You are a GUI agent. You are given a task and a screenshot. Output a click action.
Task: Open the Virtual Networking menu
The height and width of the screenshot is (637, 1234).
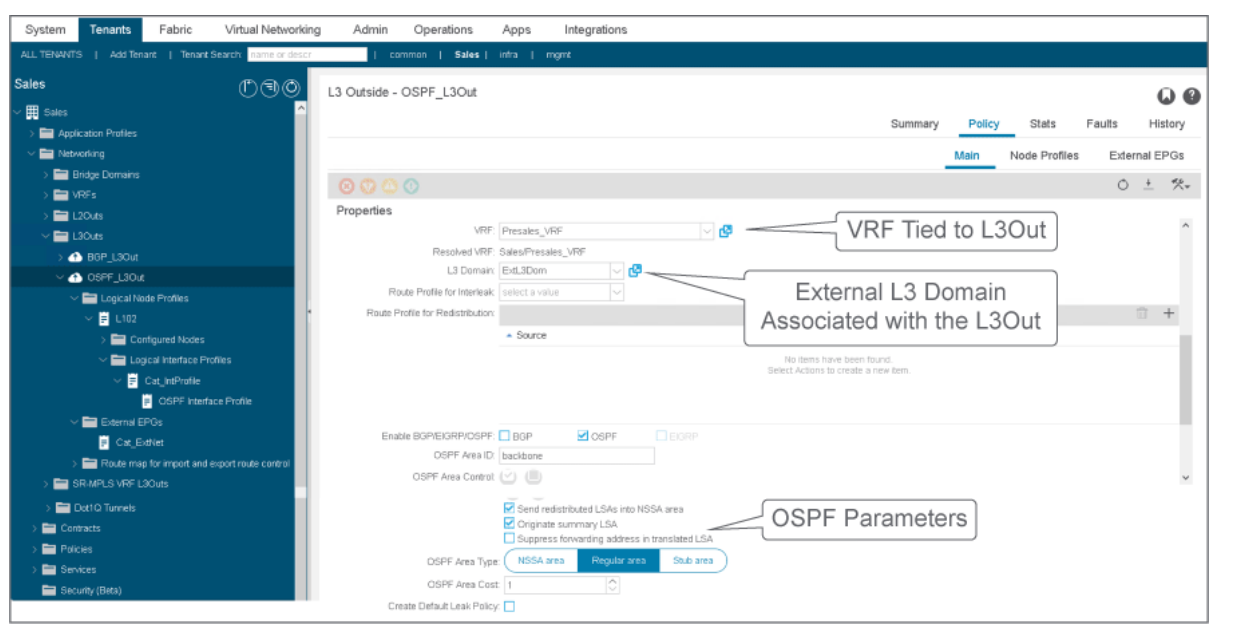[273, 29]
